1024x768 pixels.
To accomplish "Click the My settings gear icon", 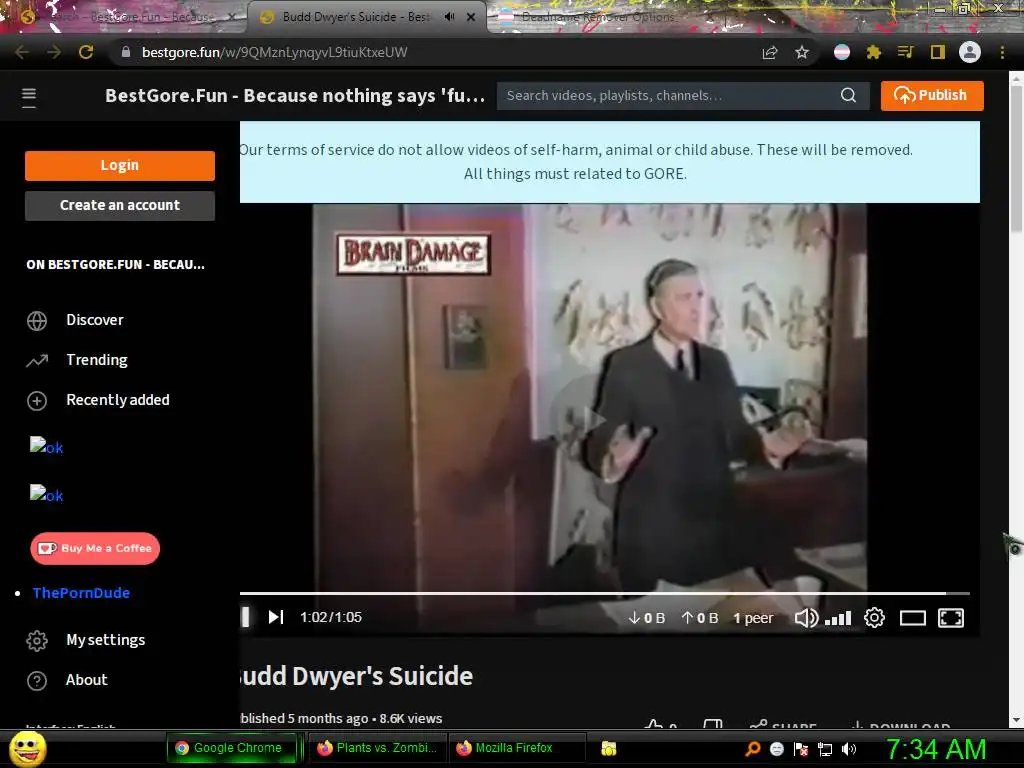I will (37, 641).
